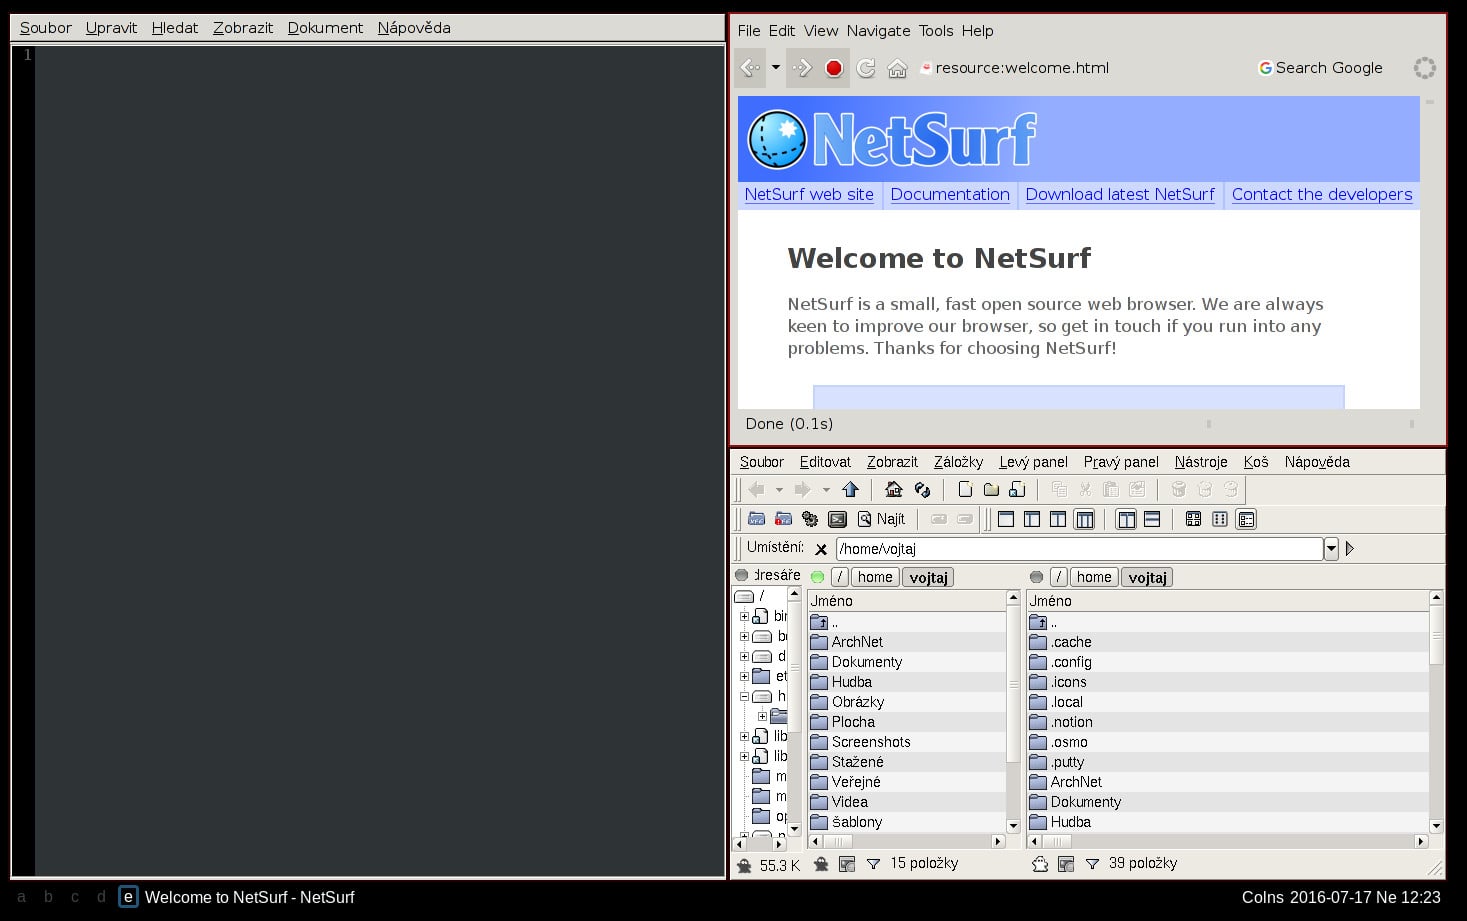Click the /home/vojtaj location input field
This screenshot has height=921, width=1467.
click(1078, 548)
